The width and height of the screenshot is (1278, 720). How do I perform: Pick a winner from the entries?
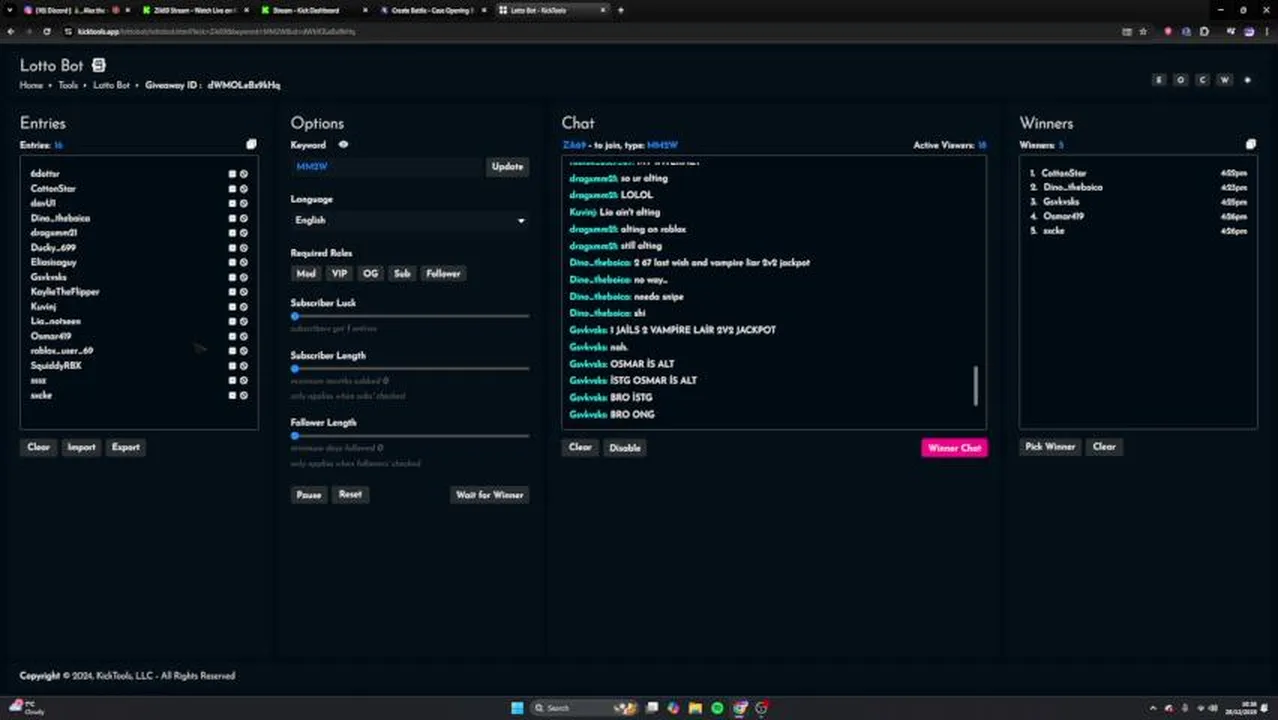[x=1050, y=447]
